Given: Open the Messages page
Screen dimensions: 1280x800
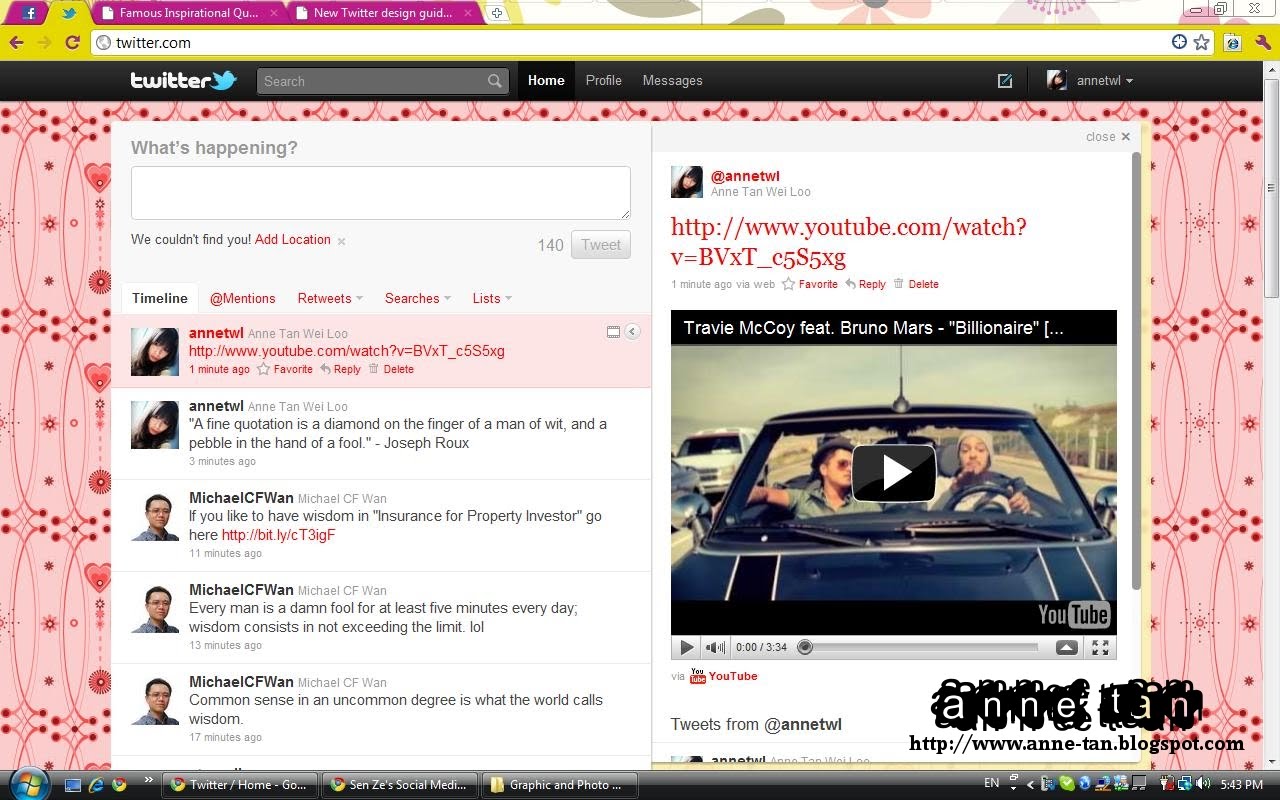Looking at the screenshot, I should 672,81.
